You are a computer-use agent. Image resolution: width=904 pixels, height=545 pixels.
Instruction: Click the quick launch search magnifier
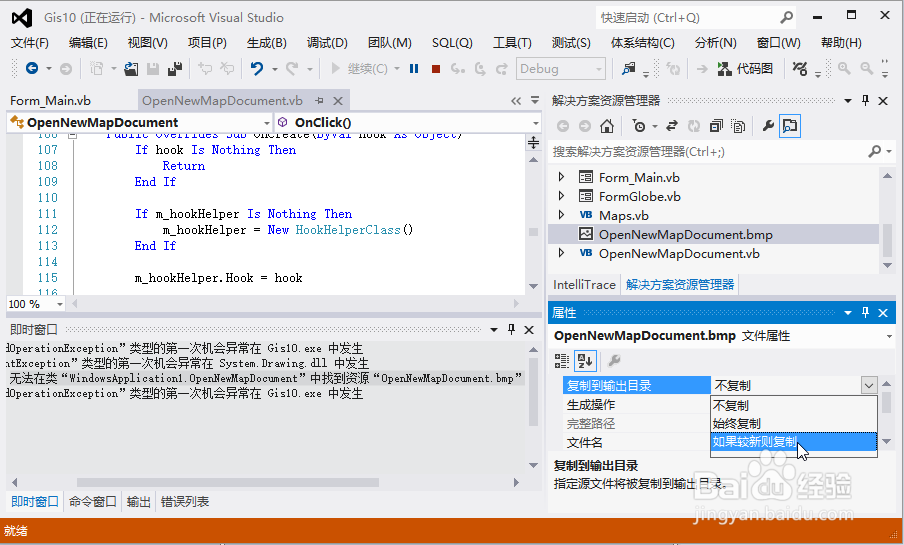coord(786,17)
